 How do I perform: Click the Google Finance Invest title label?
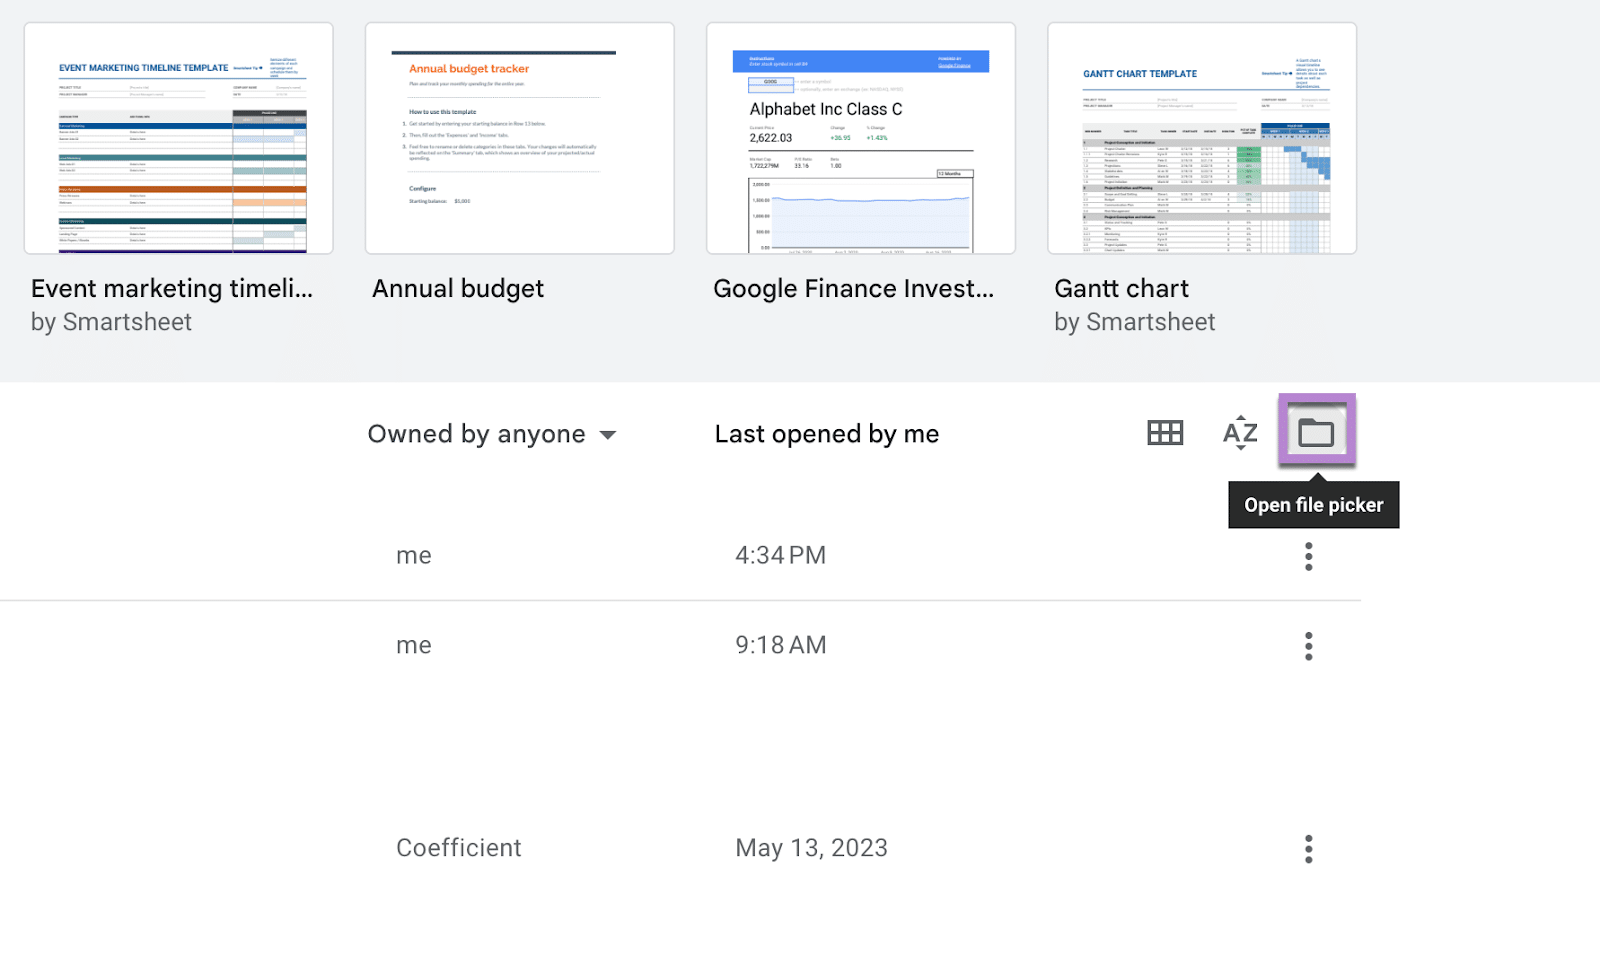pyautogui.click(x=853, y=289)
